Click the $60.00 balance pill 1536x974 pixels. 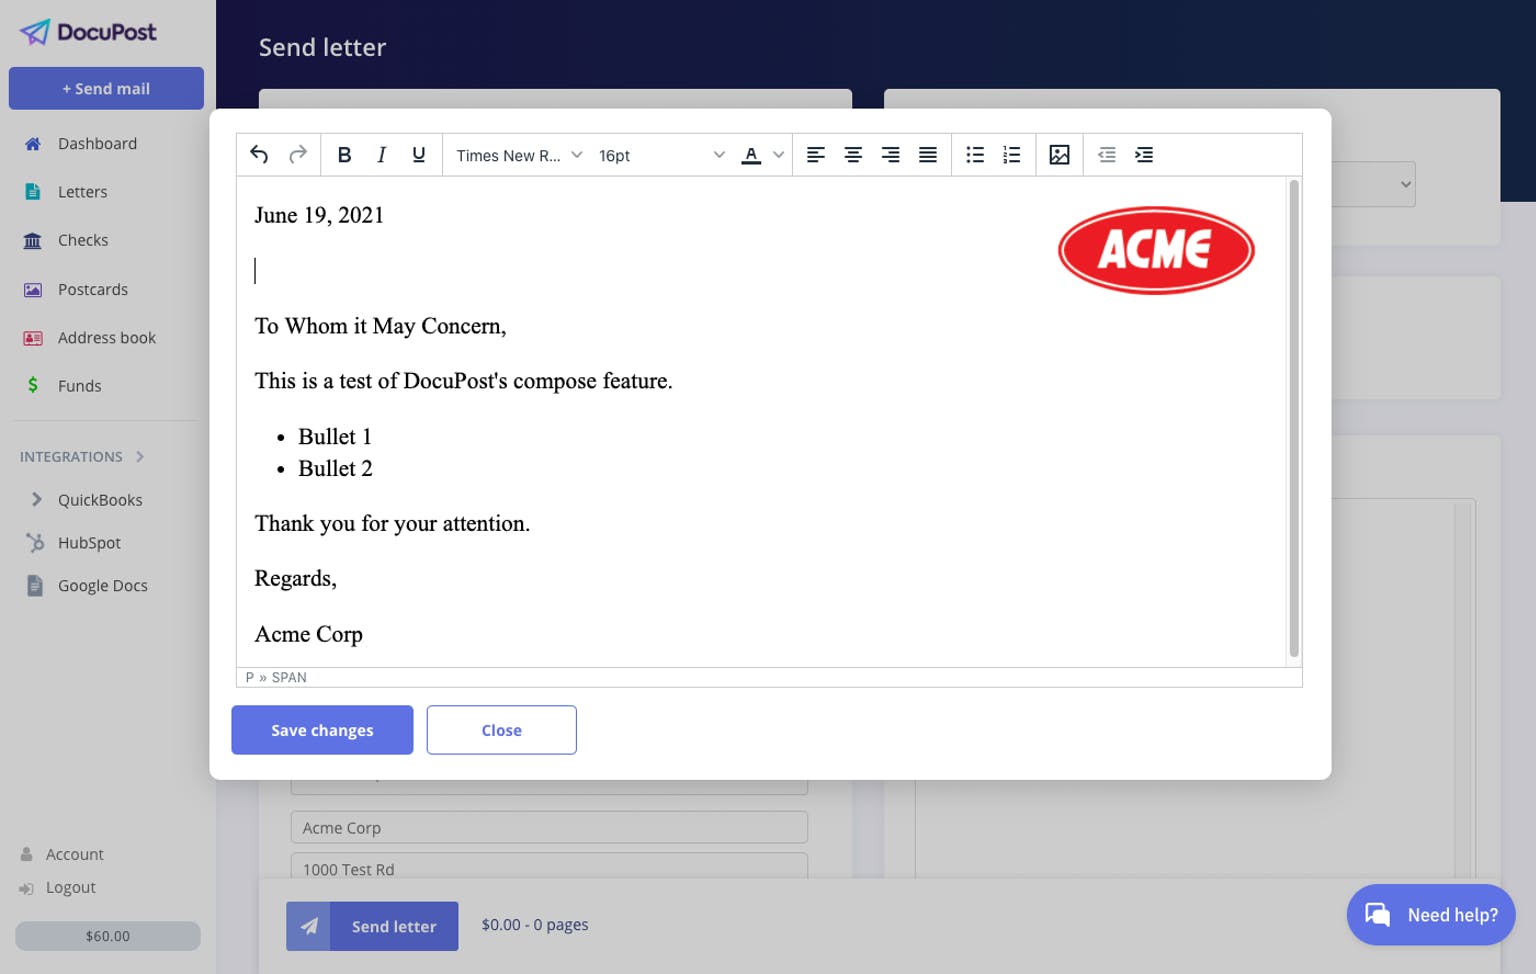click(x=108, y=936)
